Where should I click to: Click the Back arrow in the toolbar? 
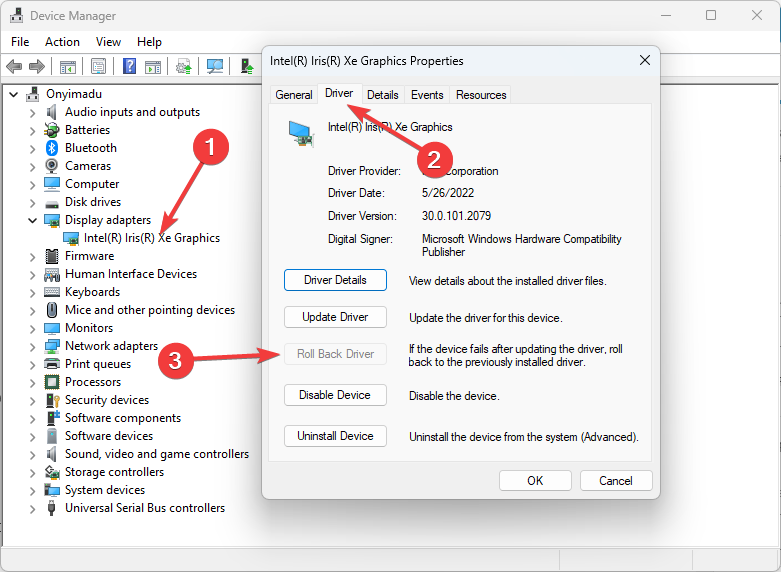[x=14, y=66]
